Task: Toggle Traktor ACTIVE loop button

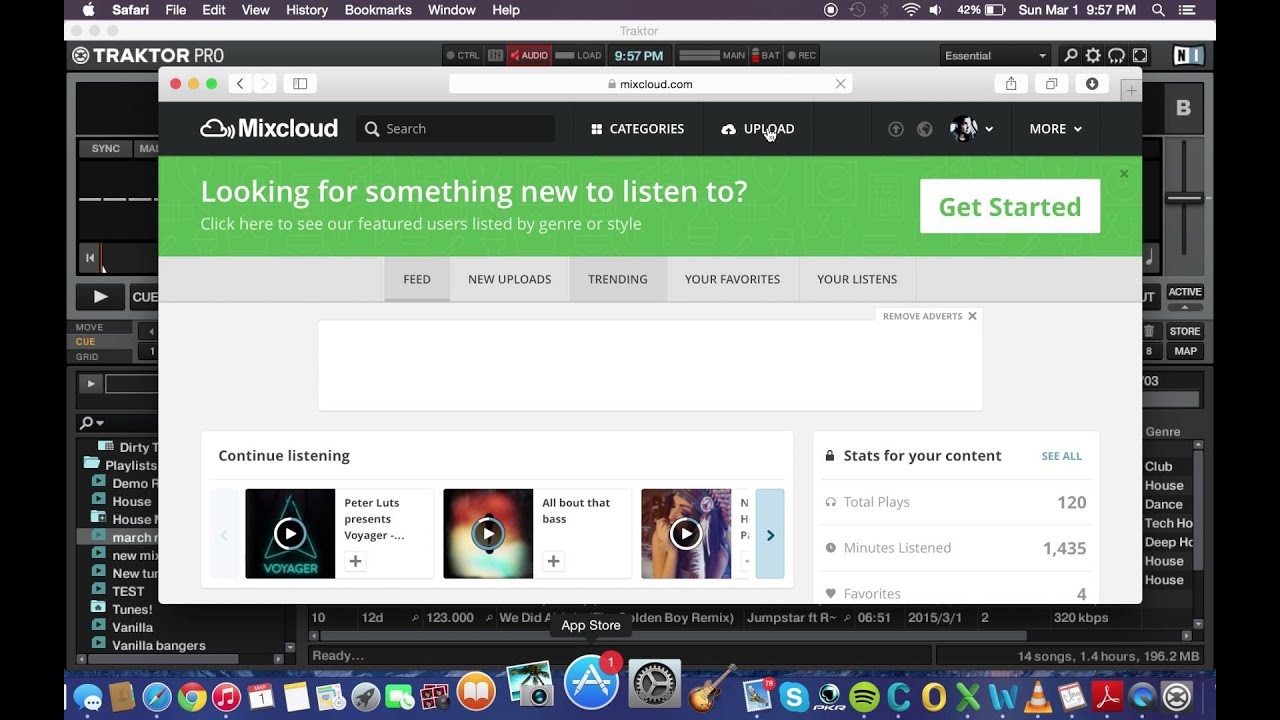Action: point(1185,292)
